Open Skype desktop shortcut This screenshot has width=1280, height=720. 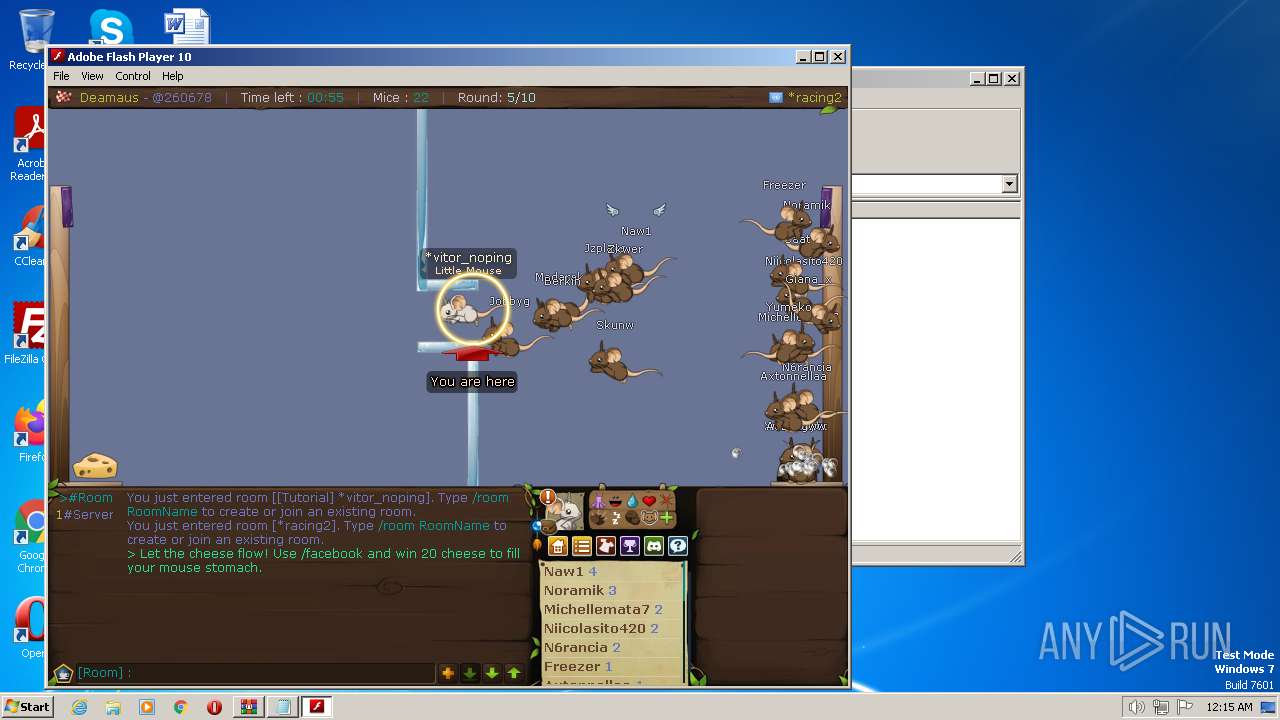pyautogui.click(x=110, y=28)
